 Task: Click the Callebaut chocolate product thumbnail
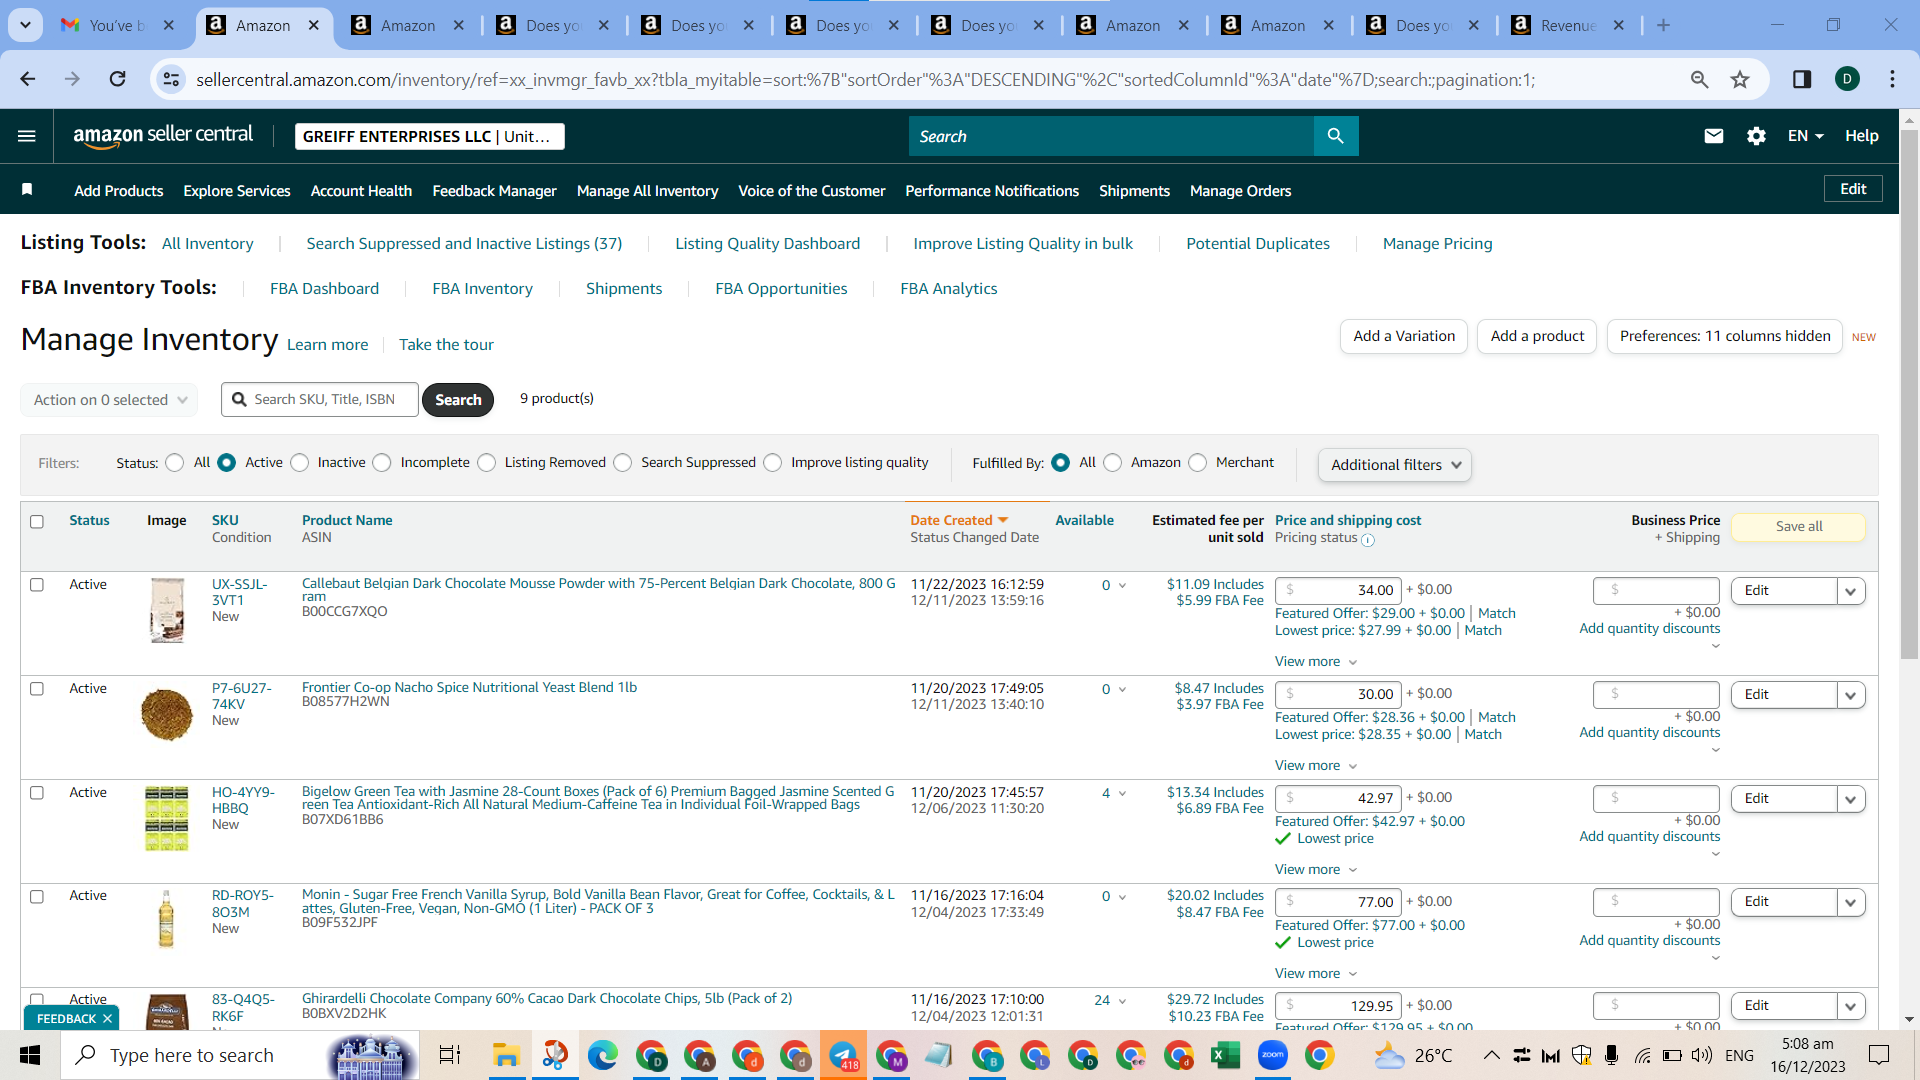click(167, 610)
